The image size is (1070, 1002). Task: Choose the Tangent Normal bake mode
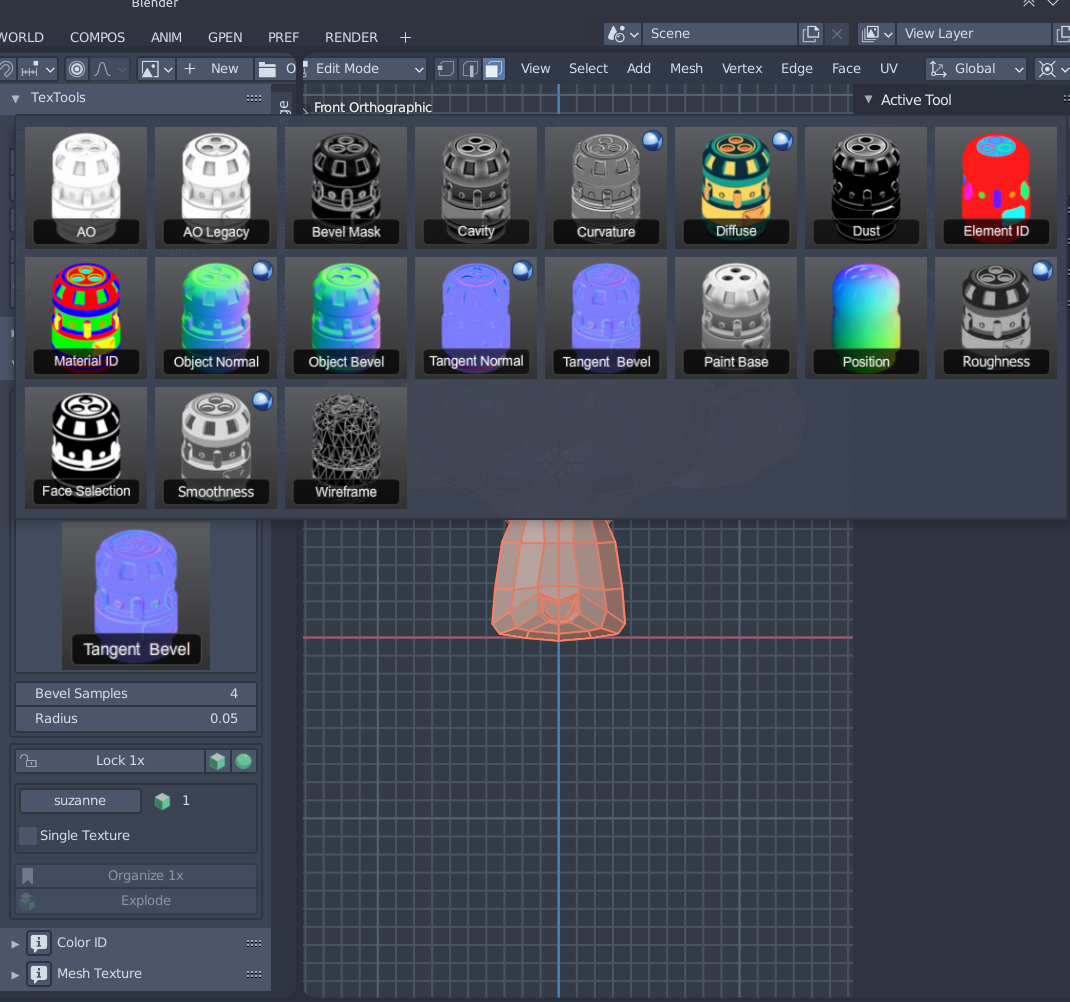pyautogui.click(x=476, y=318)
